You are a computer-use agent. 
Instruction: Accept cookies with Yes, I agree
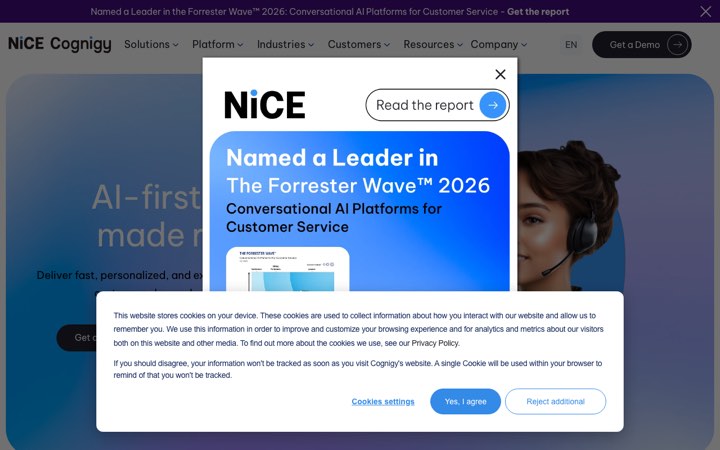[x=465, y=401]
